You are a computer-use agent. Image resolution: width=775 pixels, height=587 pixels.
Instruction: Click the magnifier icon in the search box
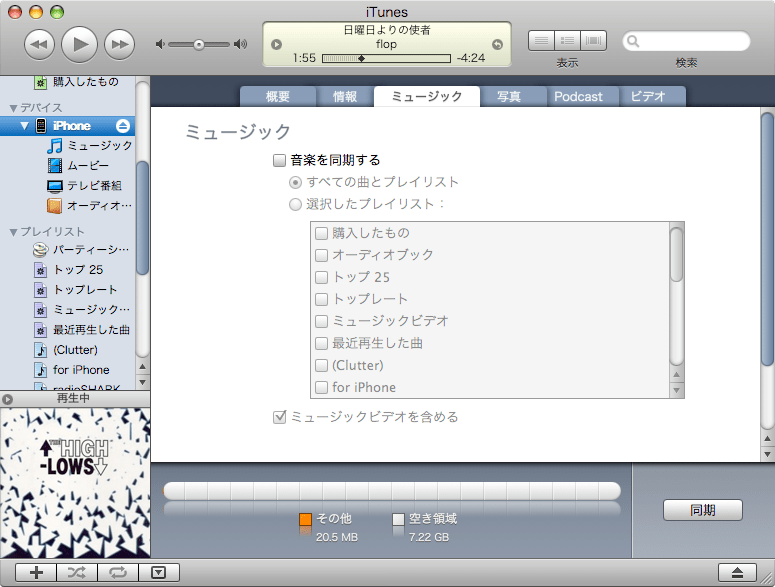(x=633, y=41)
